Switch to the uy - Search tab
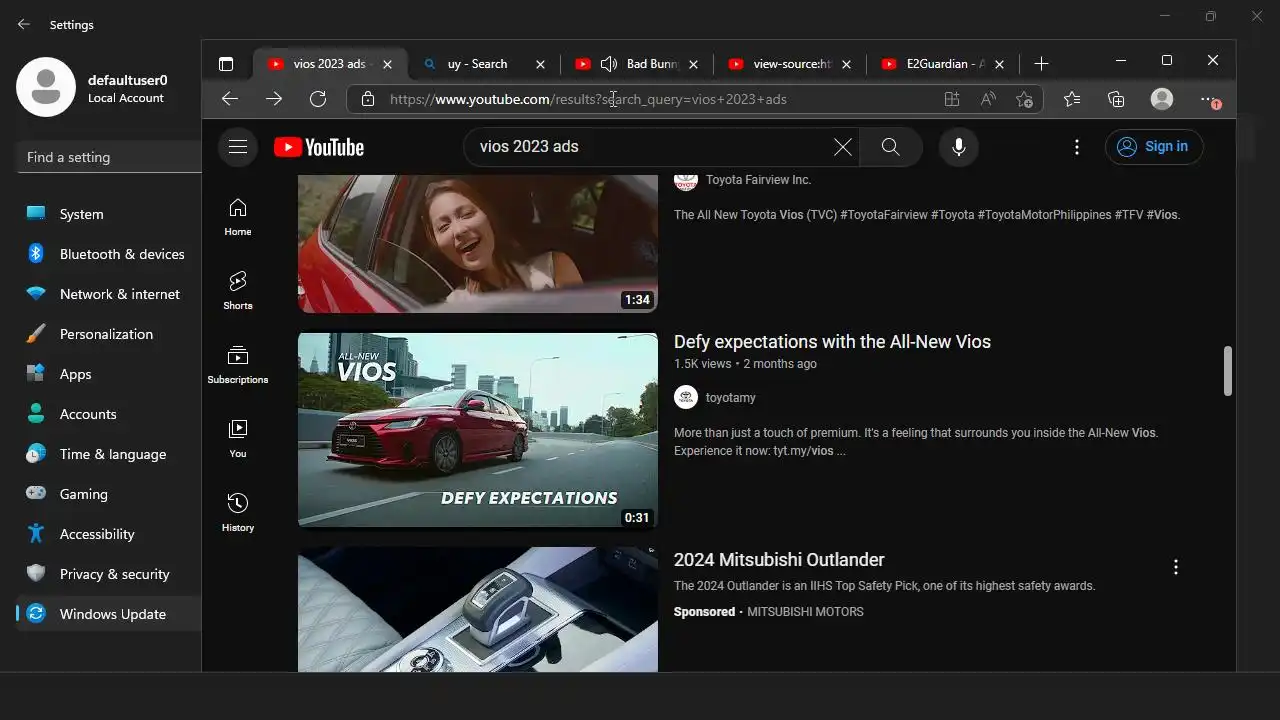This screenshot has width=1280, height=720. [483, 64]
